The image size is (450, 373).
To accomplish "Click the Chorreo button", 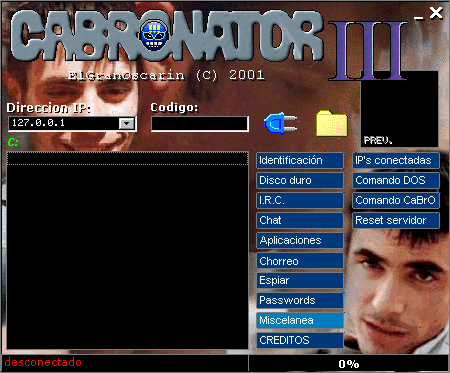I will (x=300, y=261).
